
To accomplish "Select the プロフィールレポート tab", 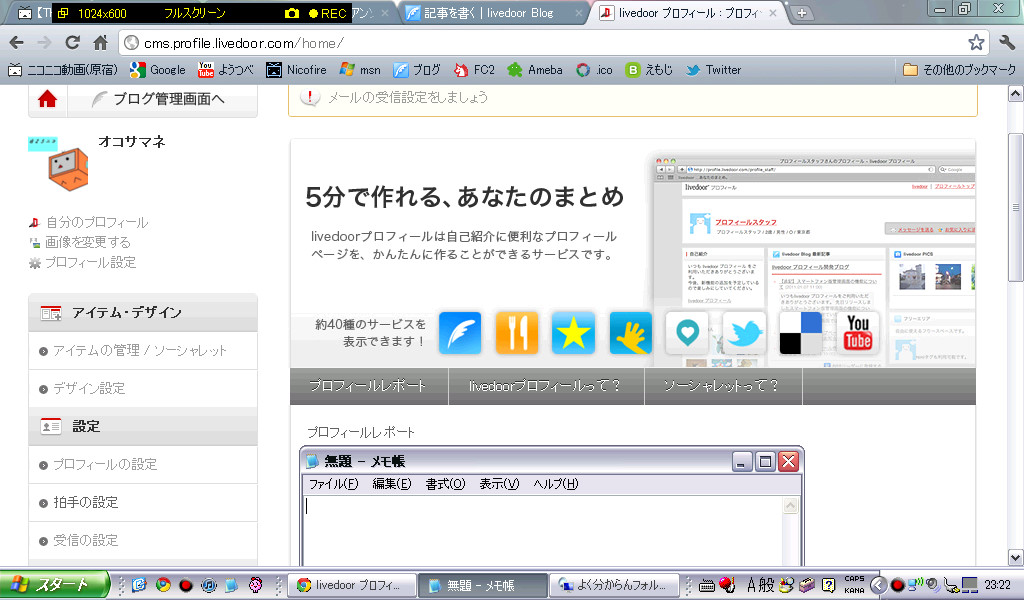I will point(369,386).
